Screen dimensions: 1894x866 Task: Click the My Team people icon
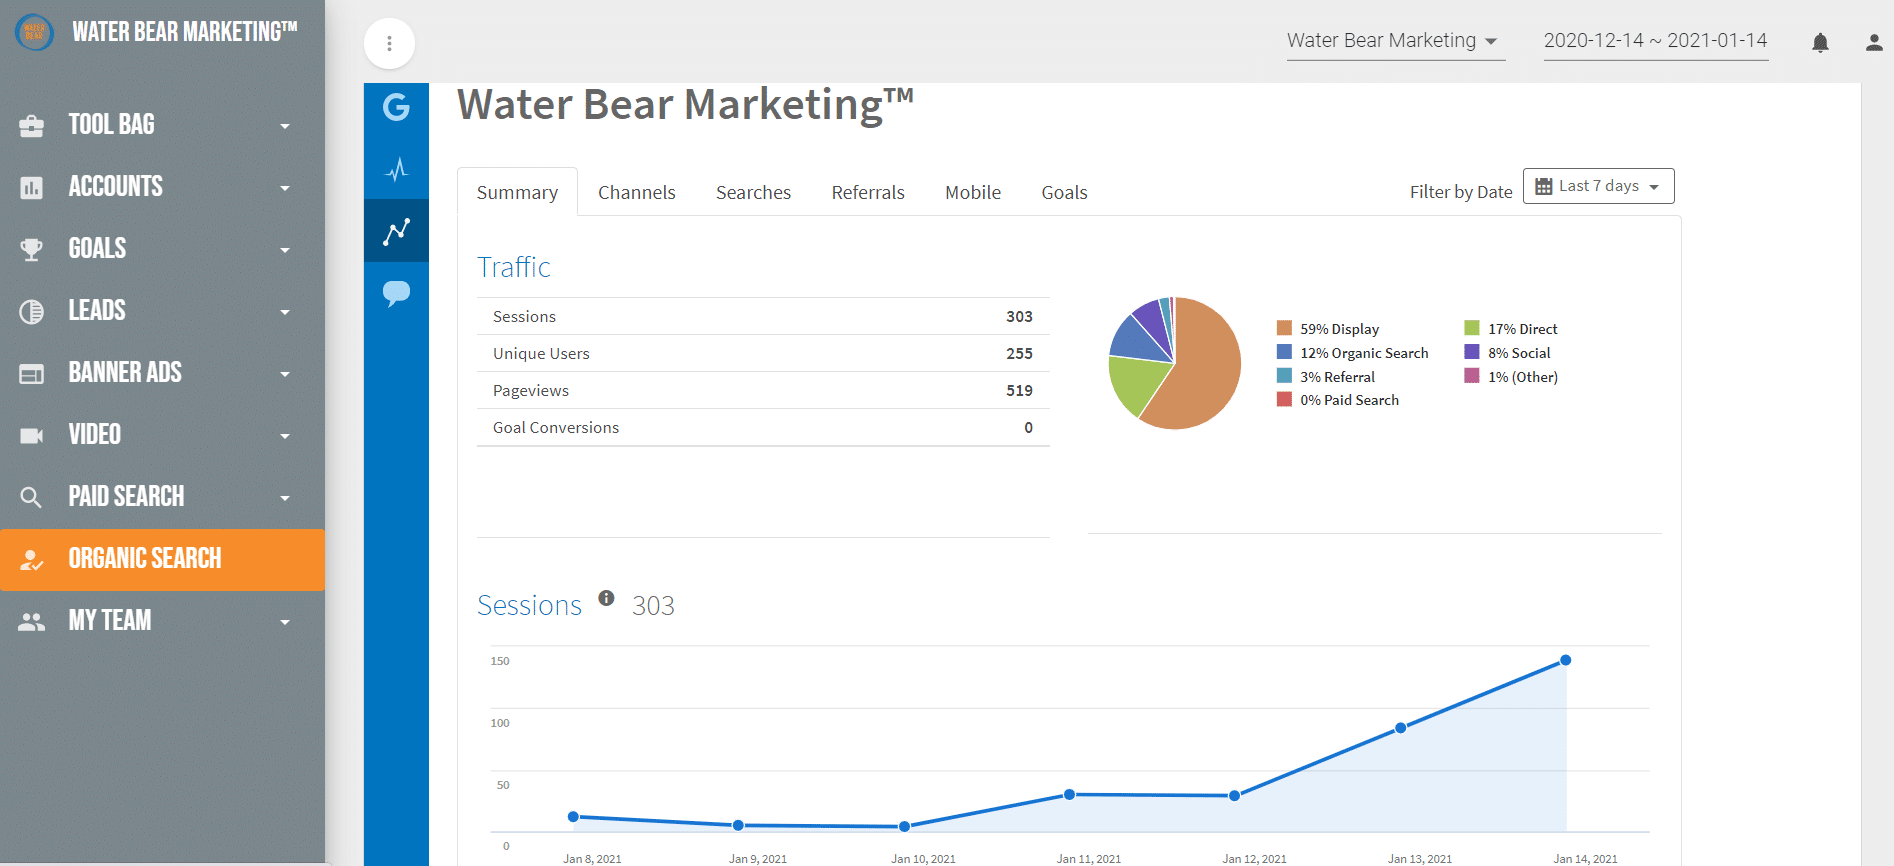coord(32,621)
